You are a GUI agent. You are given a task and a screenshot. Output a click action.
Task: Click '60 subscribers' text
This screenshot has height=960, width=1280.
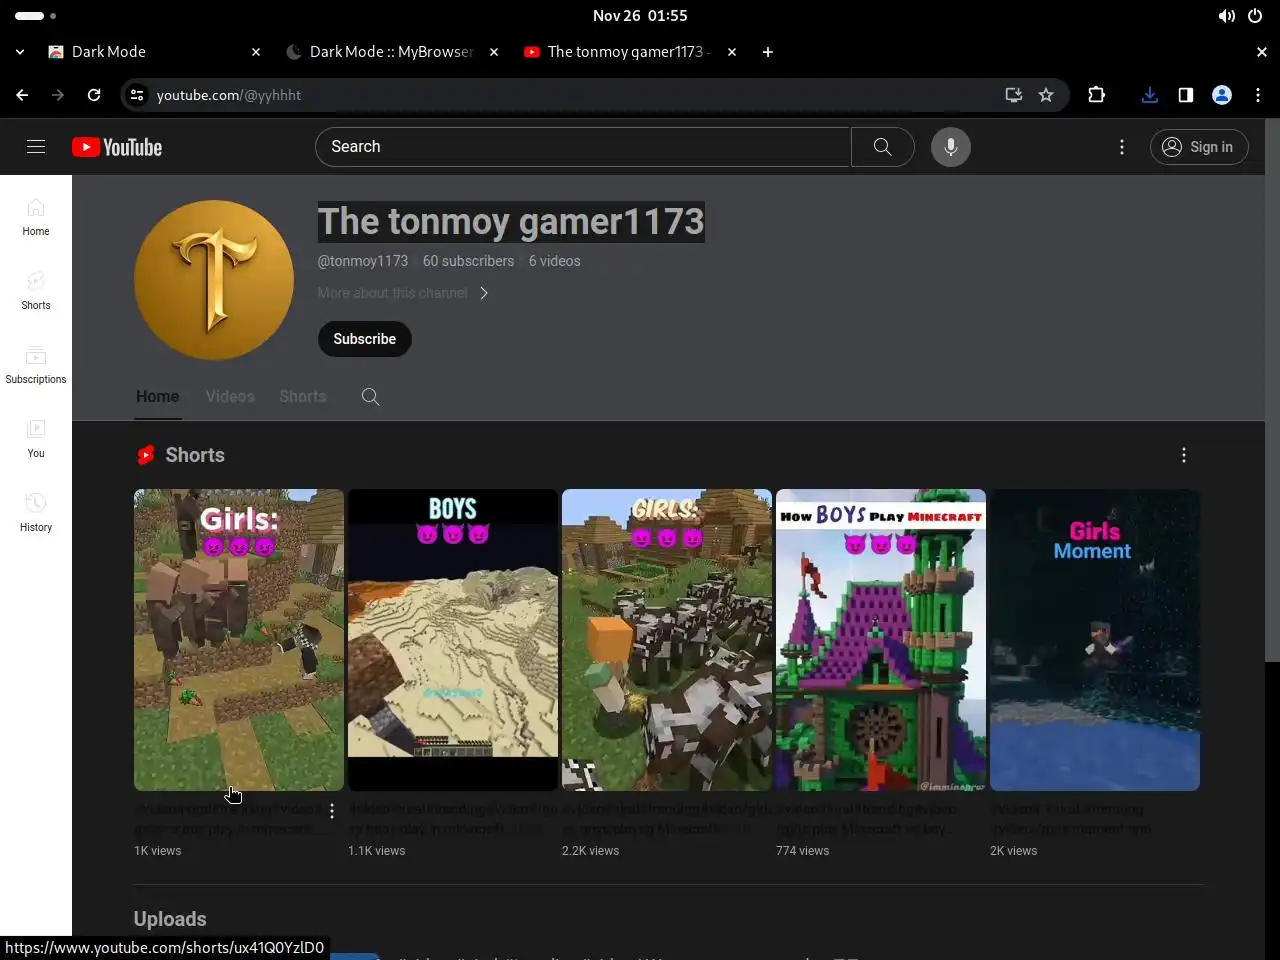(x=468, y=261)
